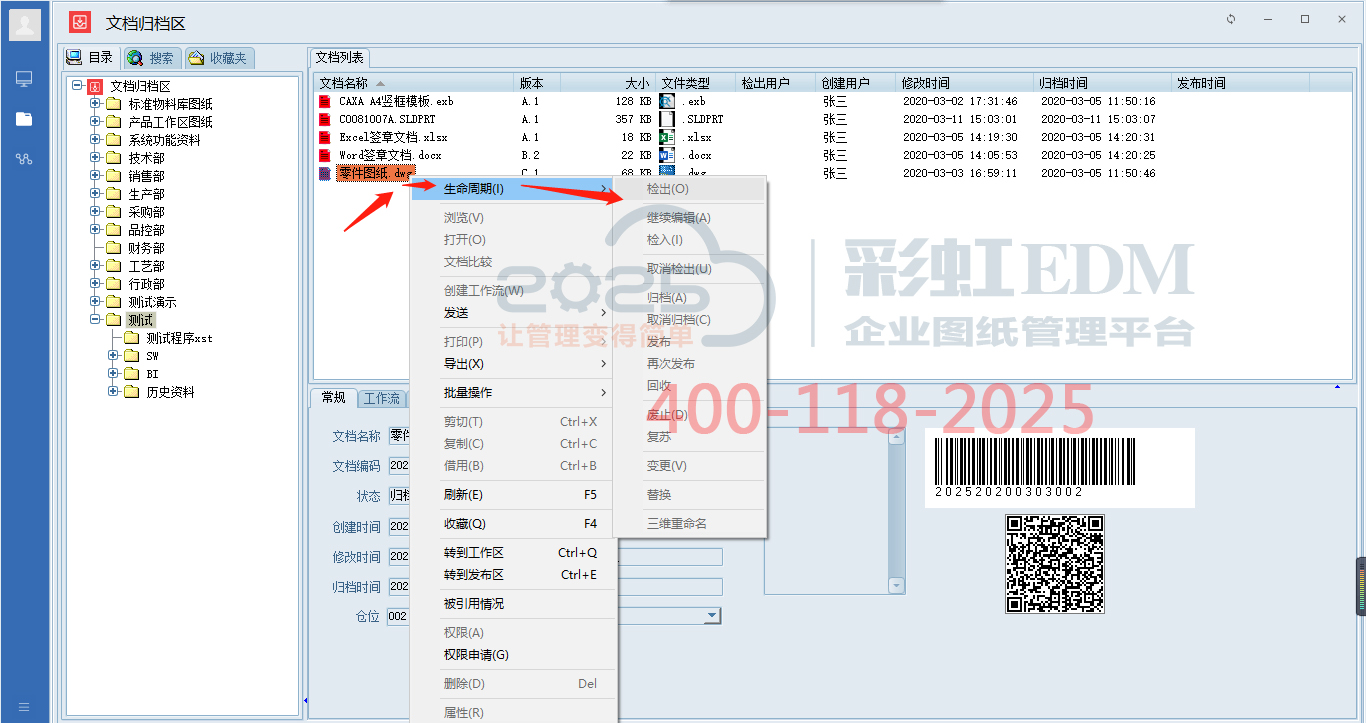Screen dimensions: 1366x723
Task: Switch to the 目录 tab
Action: click(x=91, y=58)
